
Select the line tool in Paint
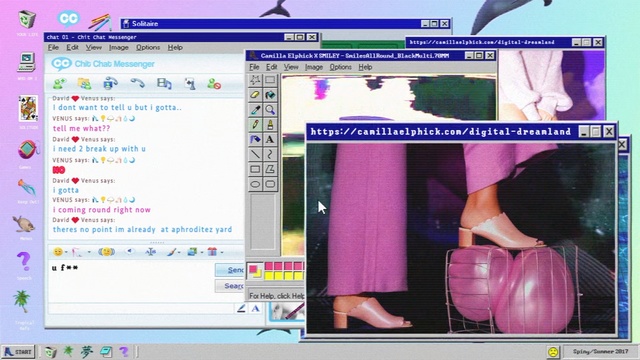255,154
